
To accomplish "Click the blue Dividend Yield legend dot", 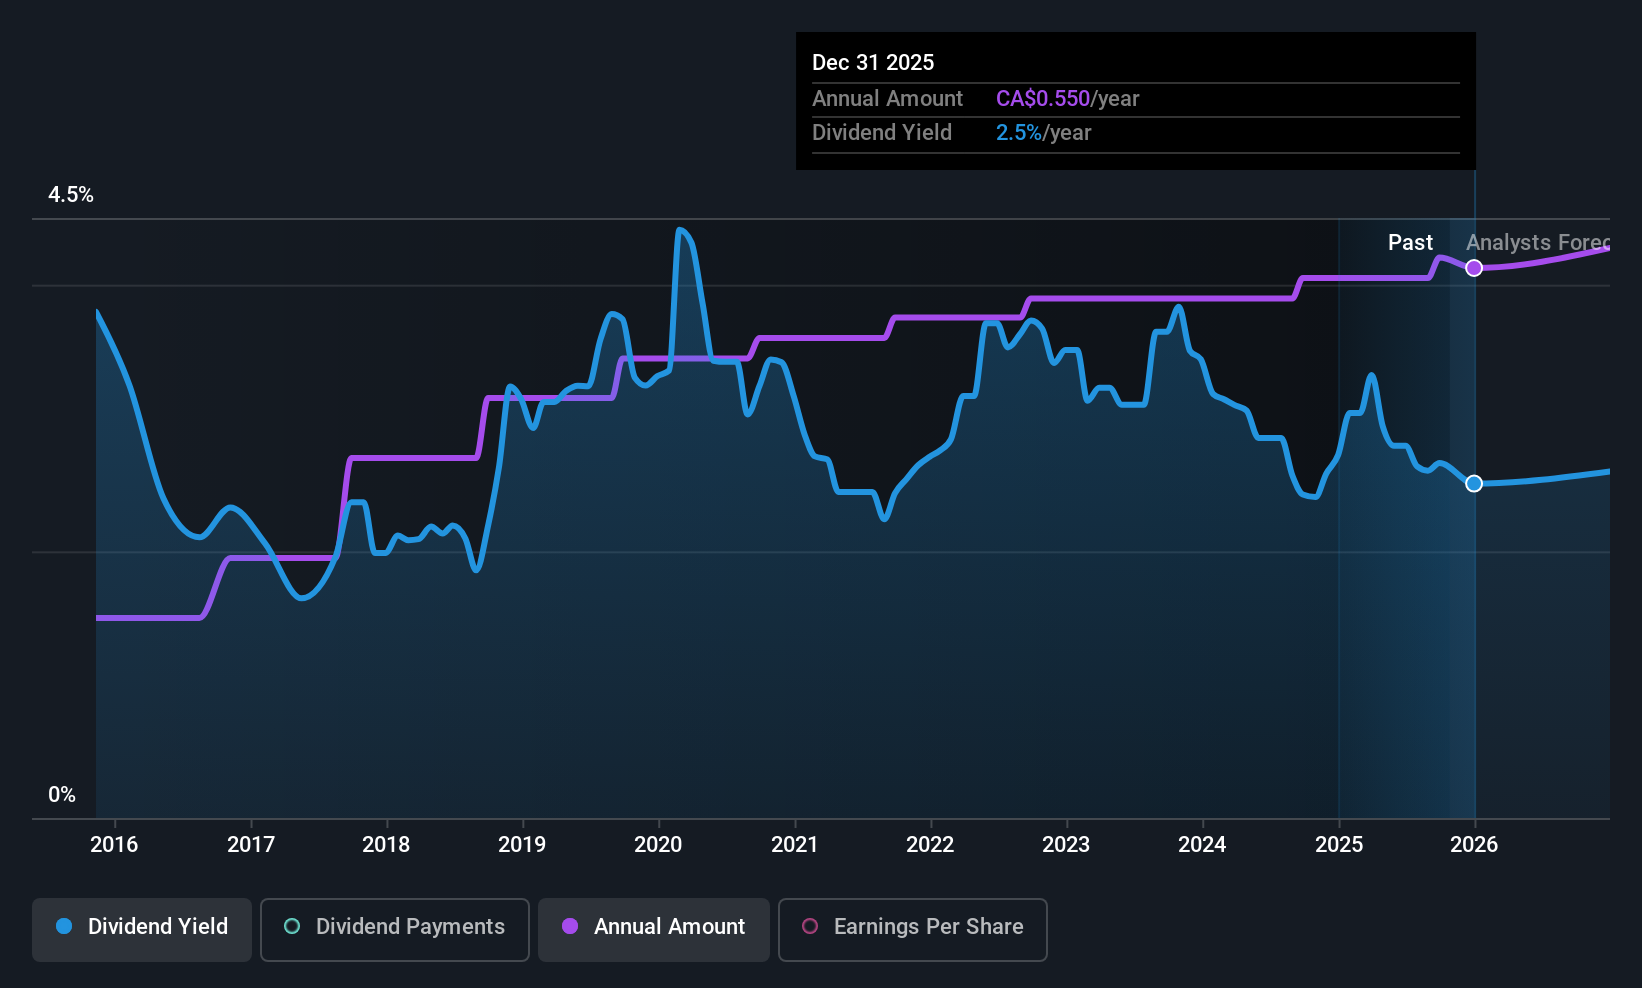I will (63, 927).
